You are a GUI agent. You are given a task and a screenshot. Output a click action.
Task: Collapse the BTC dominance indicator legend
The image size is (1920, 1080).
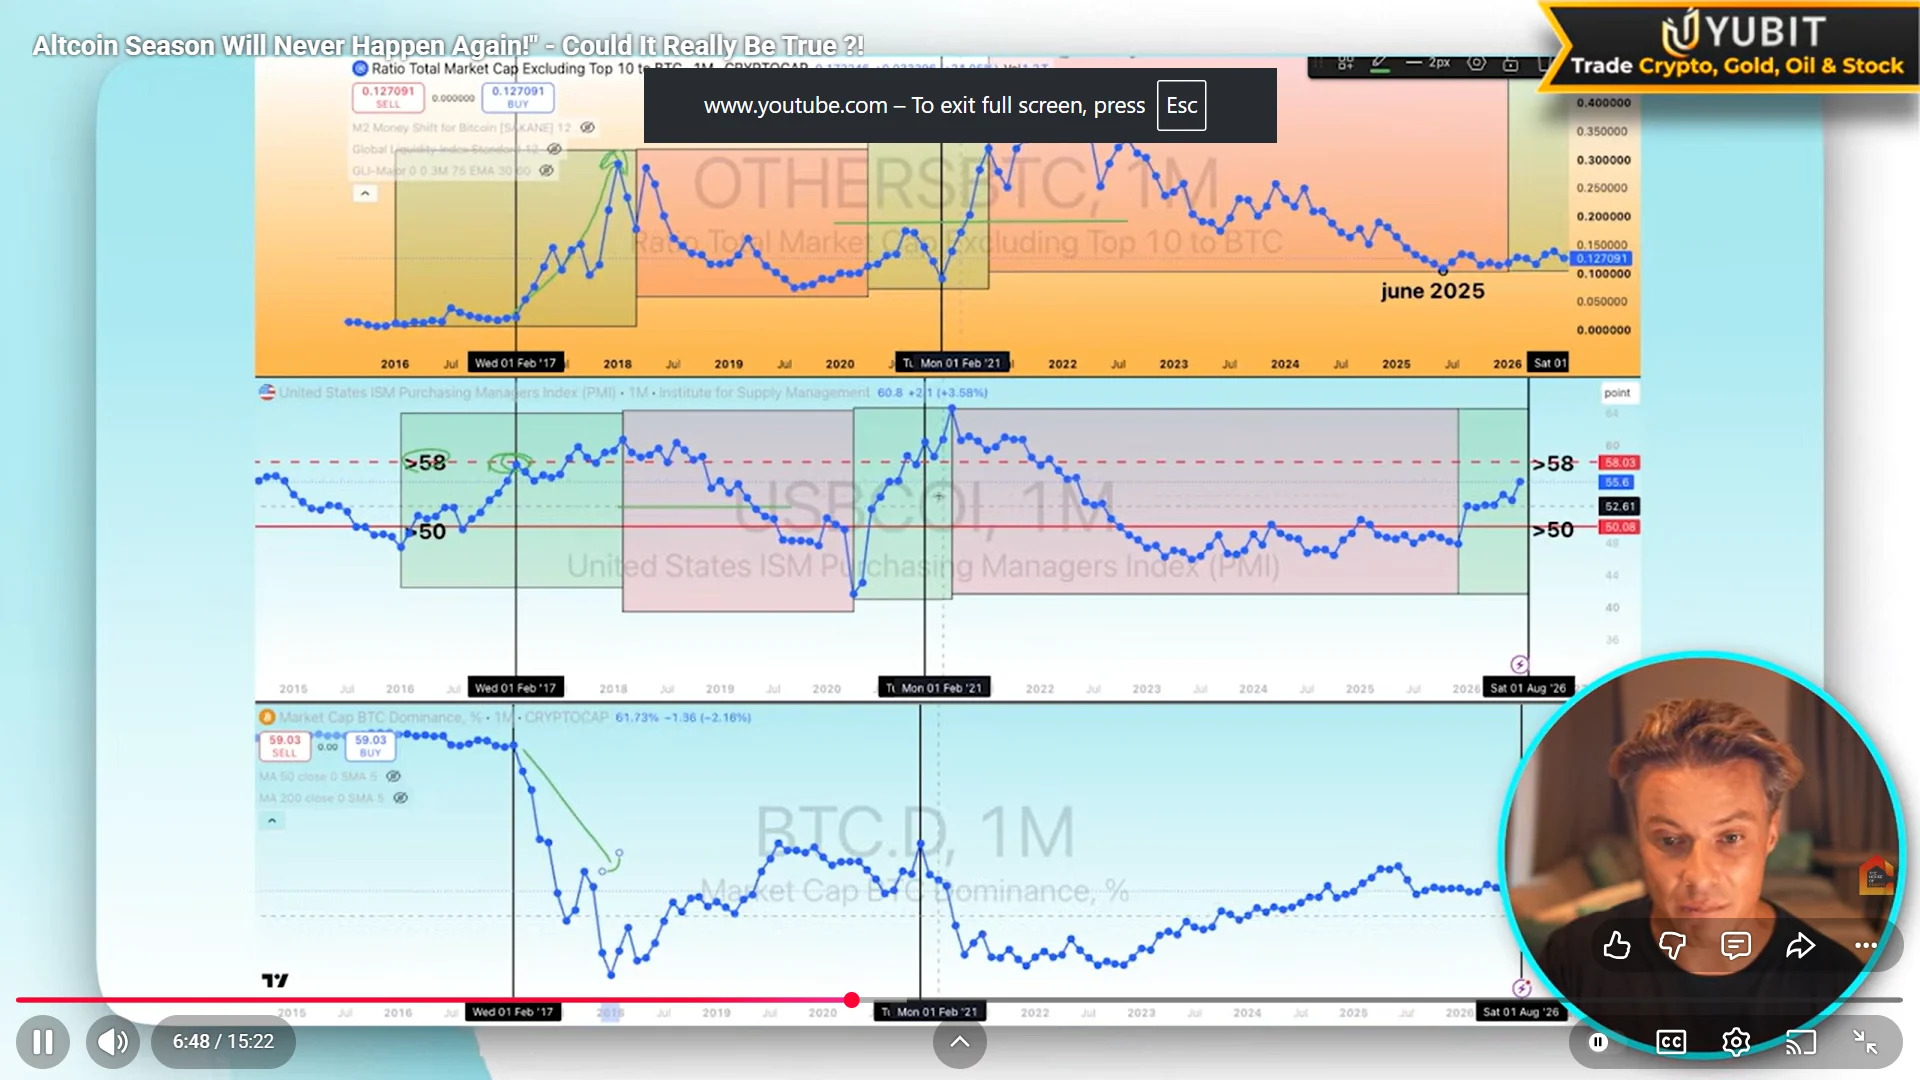[x=272, y=821]
